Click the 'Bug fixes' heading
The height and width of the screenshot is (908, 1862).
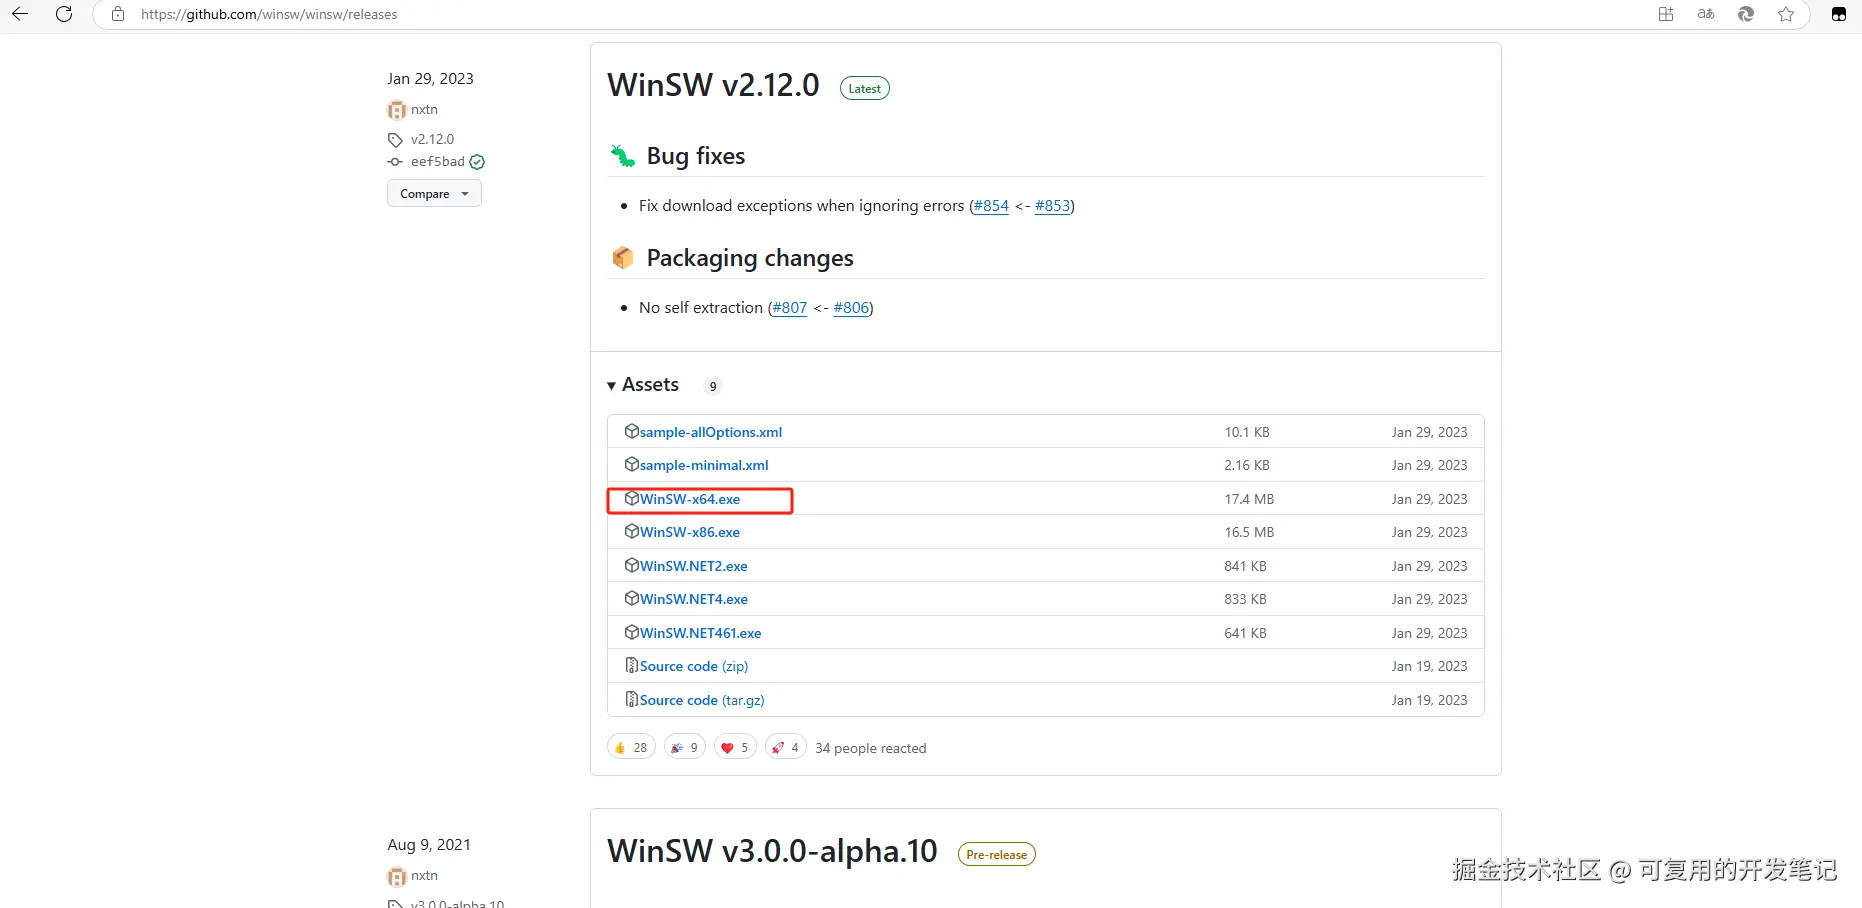point(696,156)
